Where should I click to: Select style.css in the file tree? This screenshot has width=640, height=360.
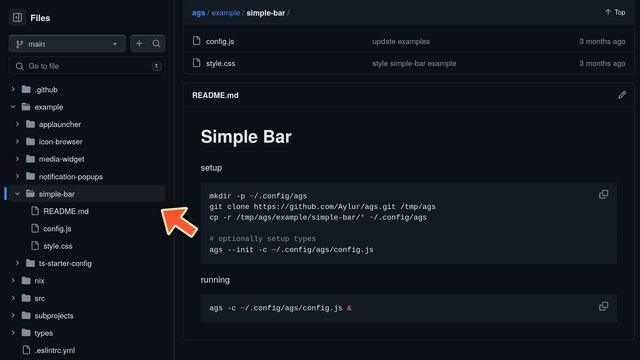[x=58, y=246]
